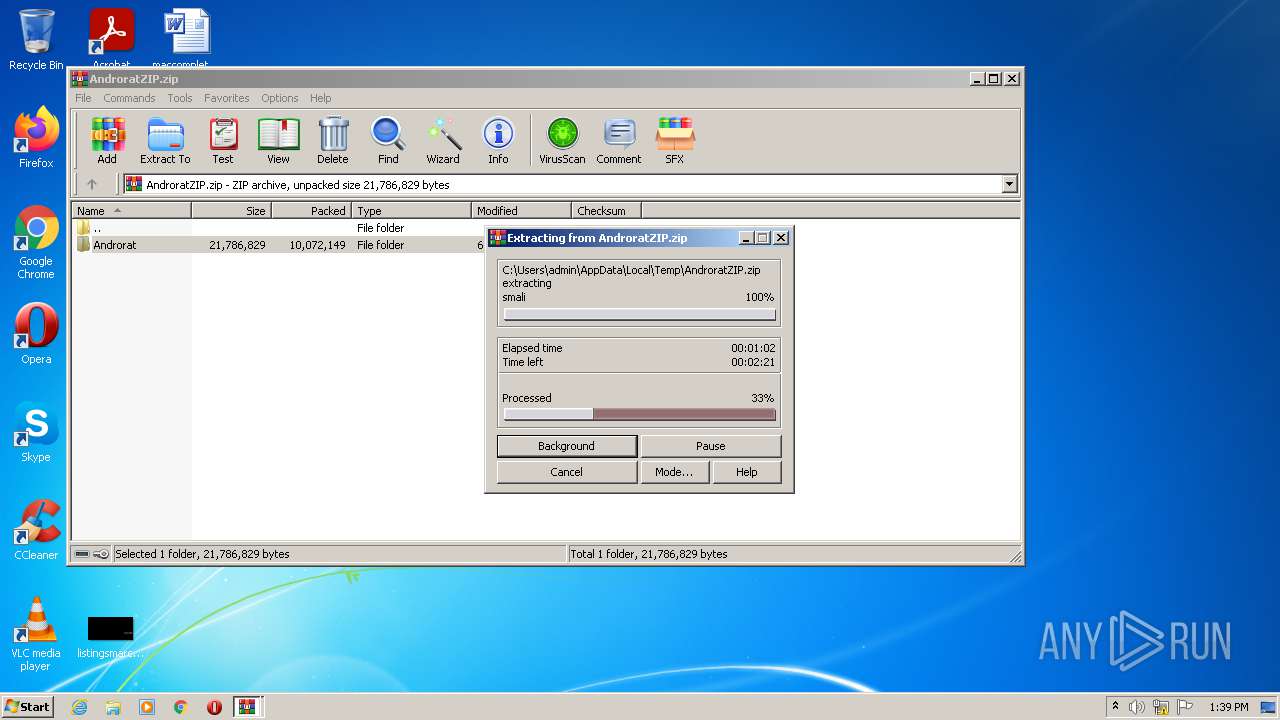
Task: Select the Androrat folder row
Action: click(x=280, y=245)
